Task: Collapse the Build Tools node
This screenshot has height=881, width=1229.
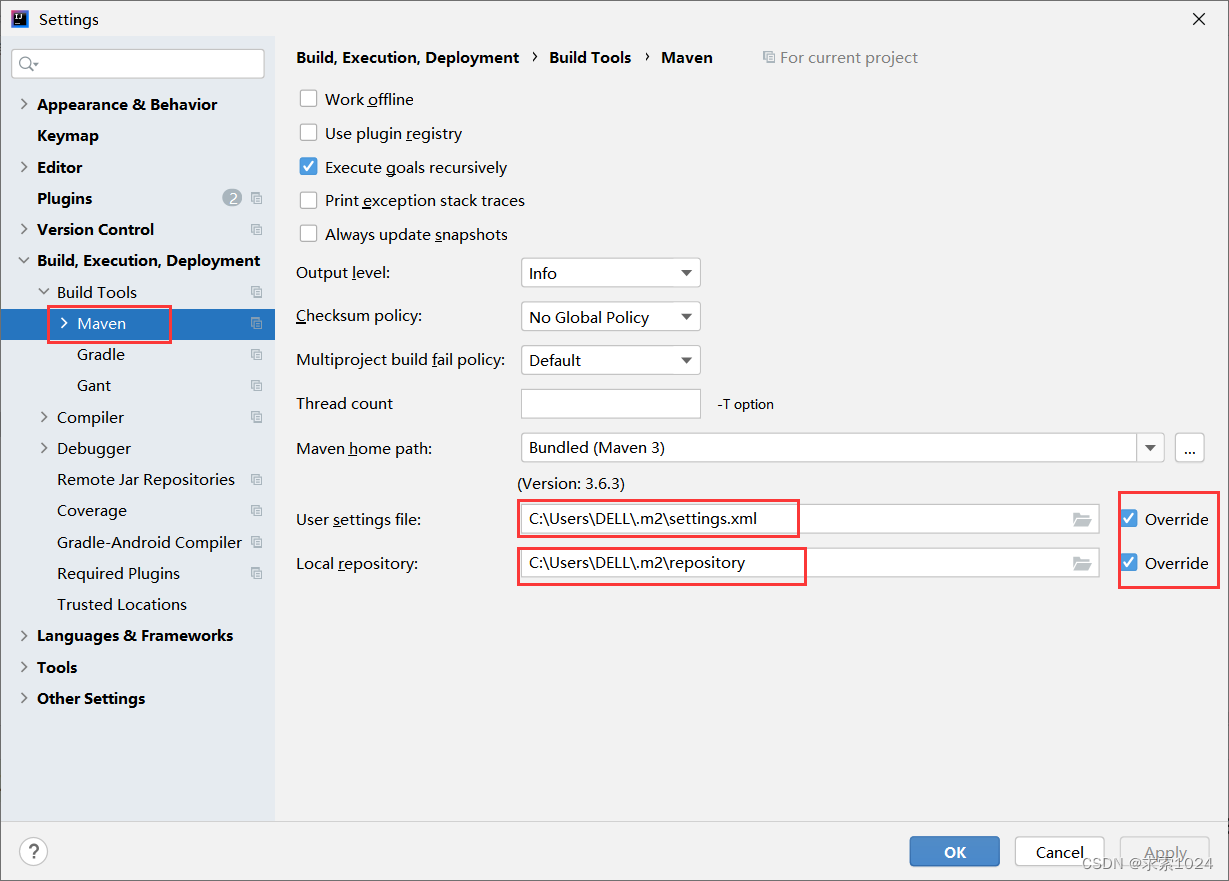Action: pos(44,292)
